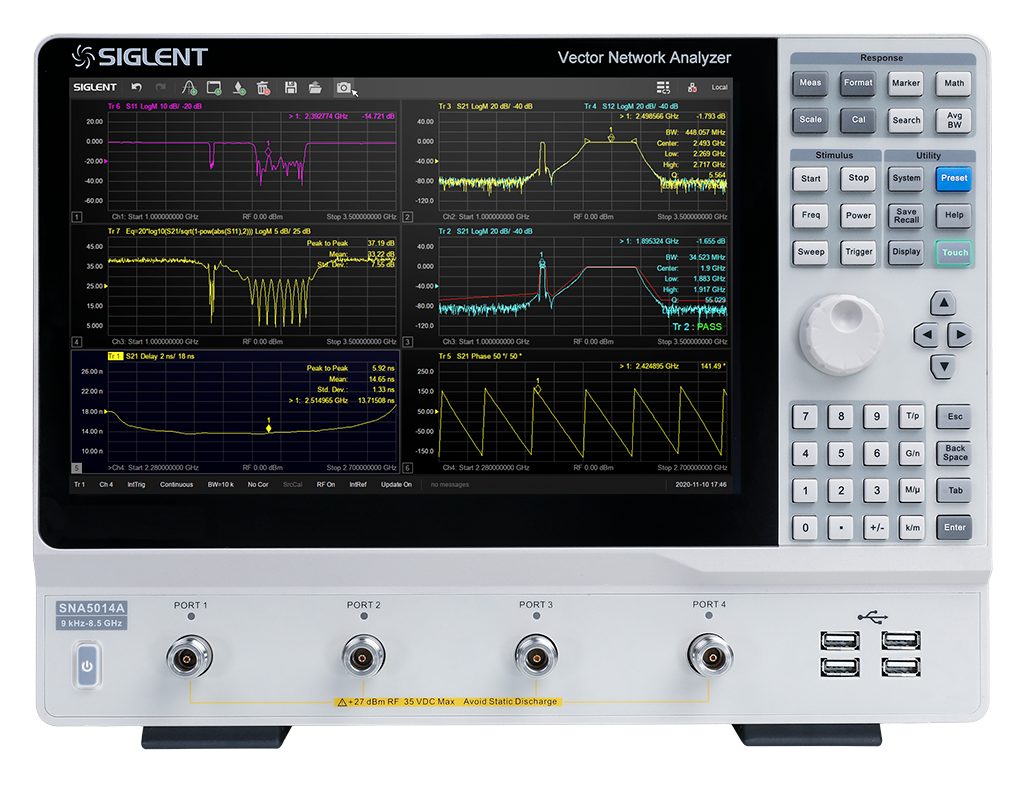Click the BW=10 k status bar entry
The width and height of the screenshot is (1024, 798).
(221, 485)
